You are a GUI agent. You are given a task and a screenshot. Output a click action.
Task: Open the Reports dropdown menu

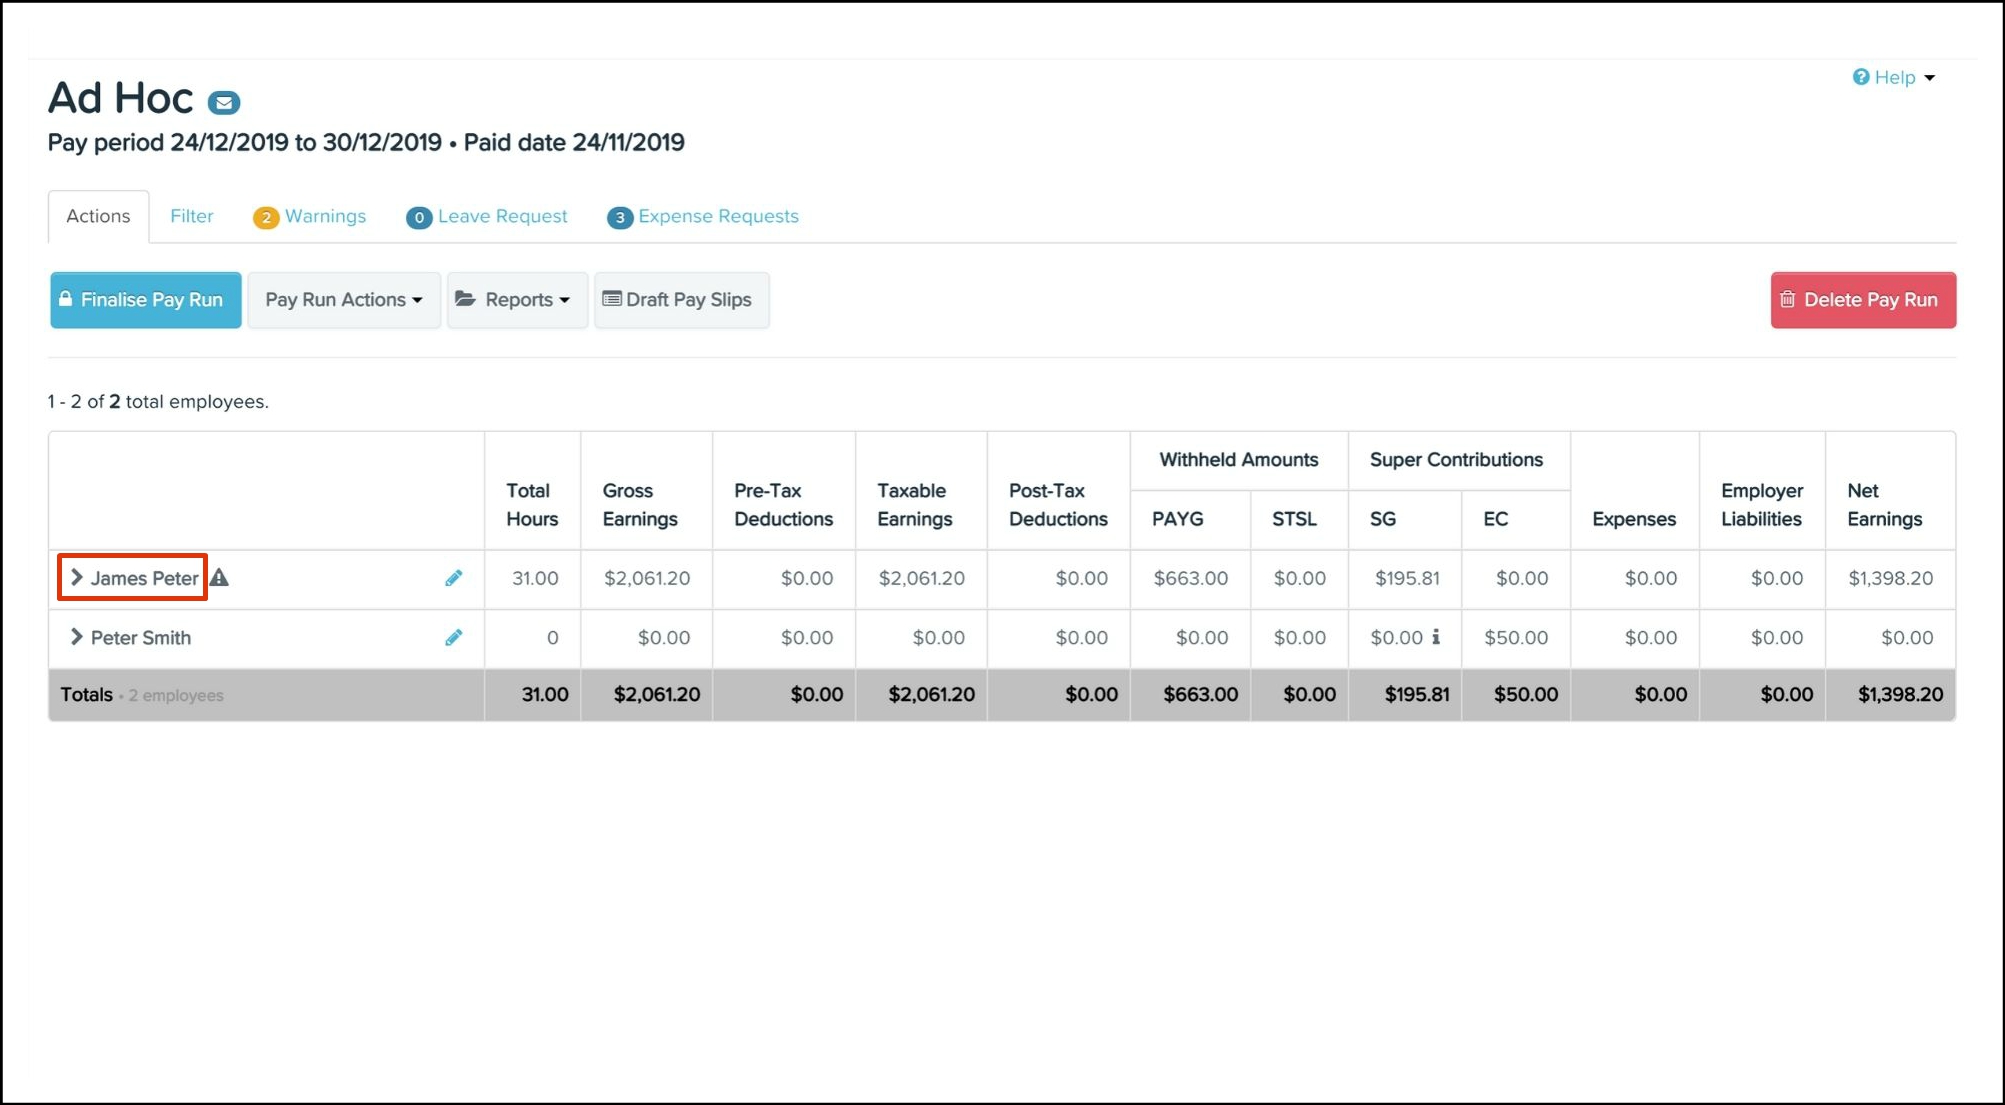516,300
